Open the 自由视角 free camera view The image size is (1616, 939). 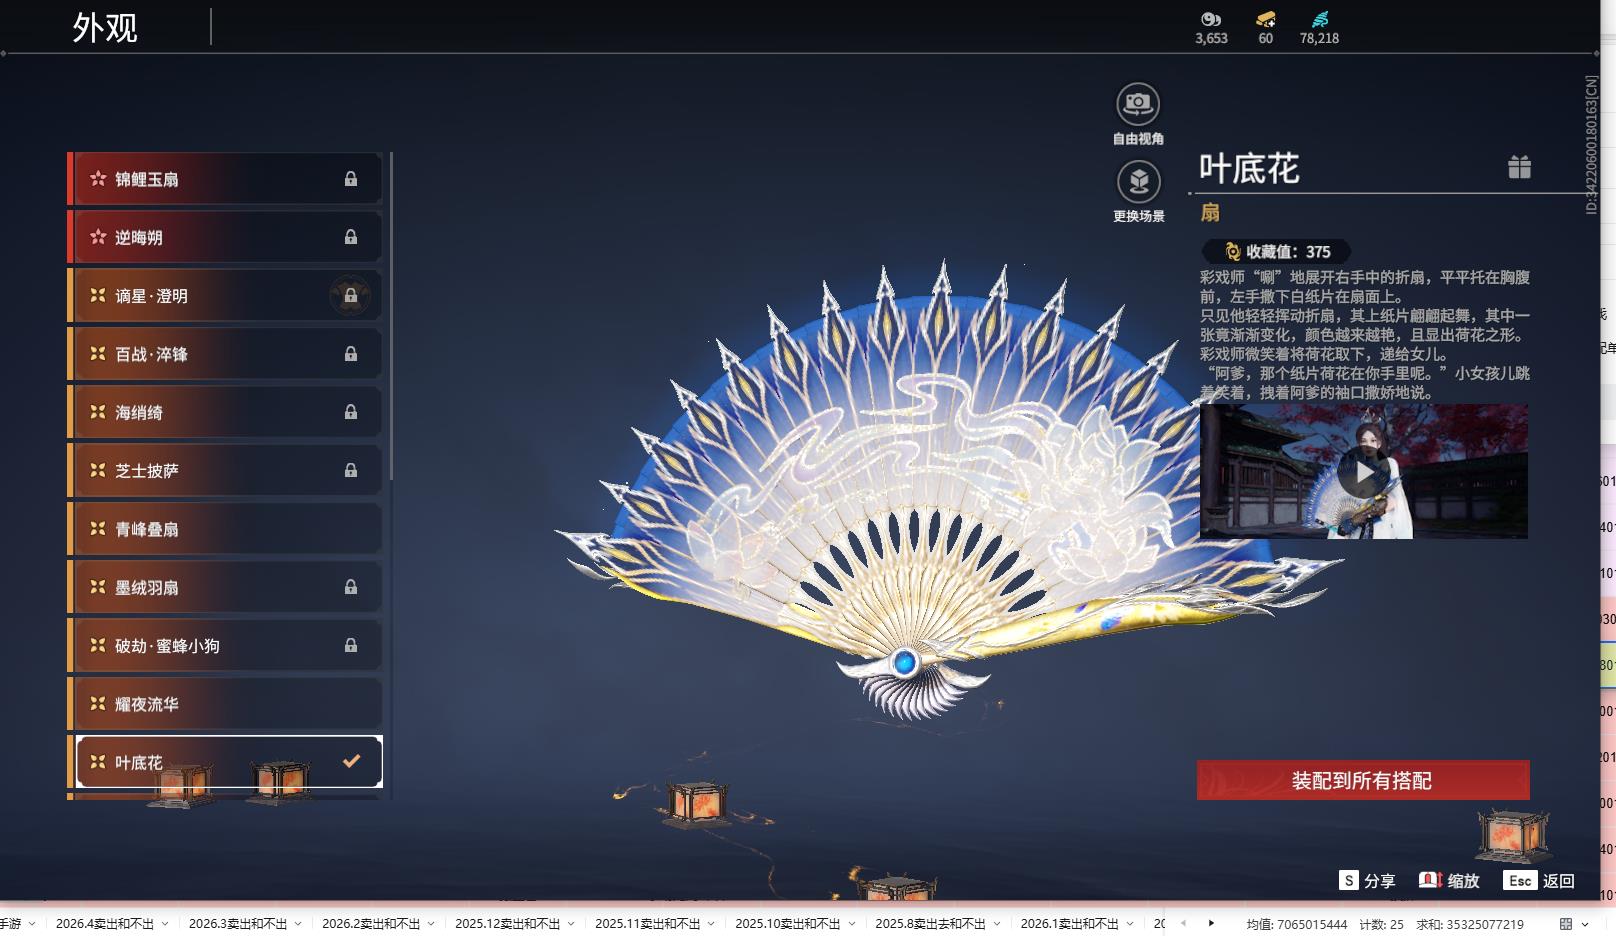point(1139,103)
